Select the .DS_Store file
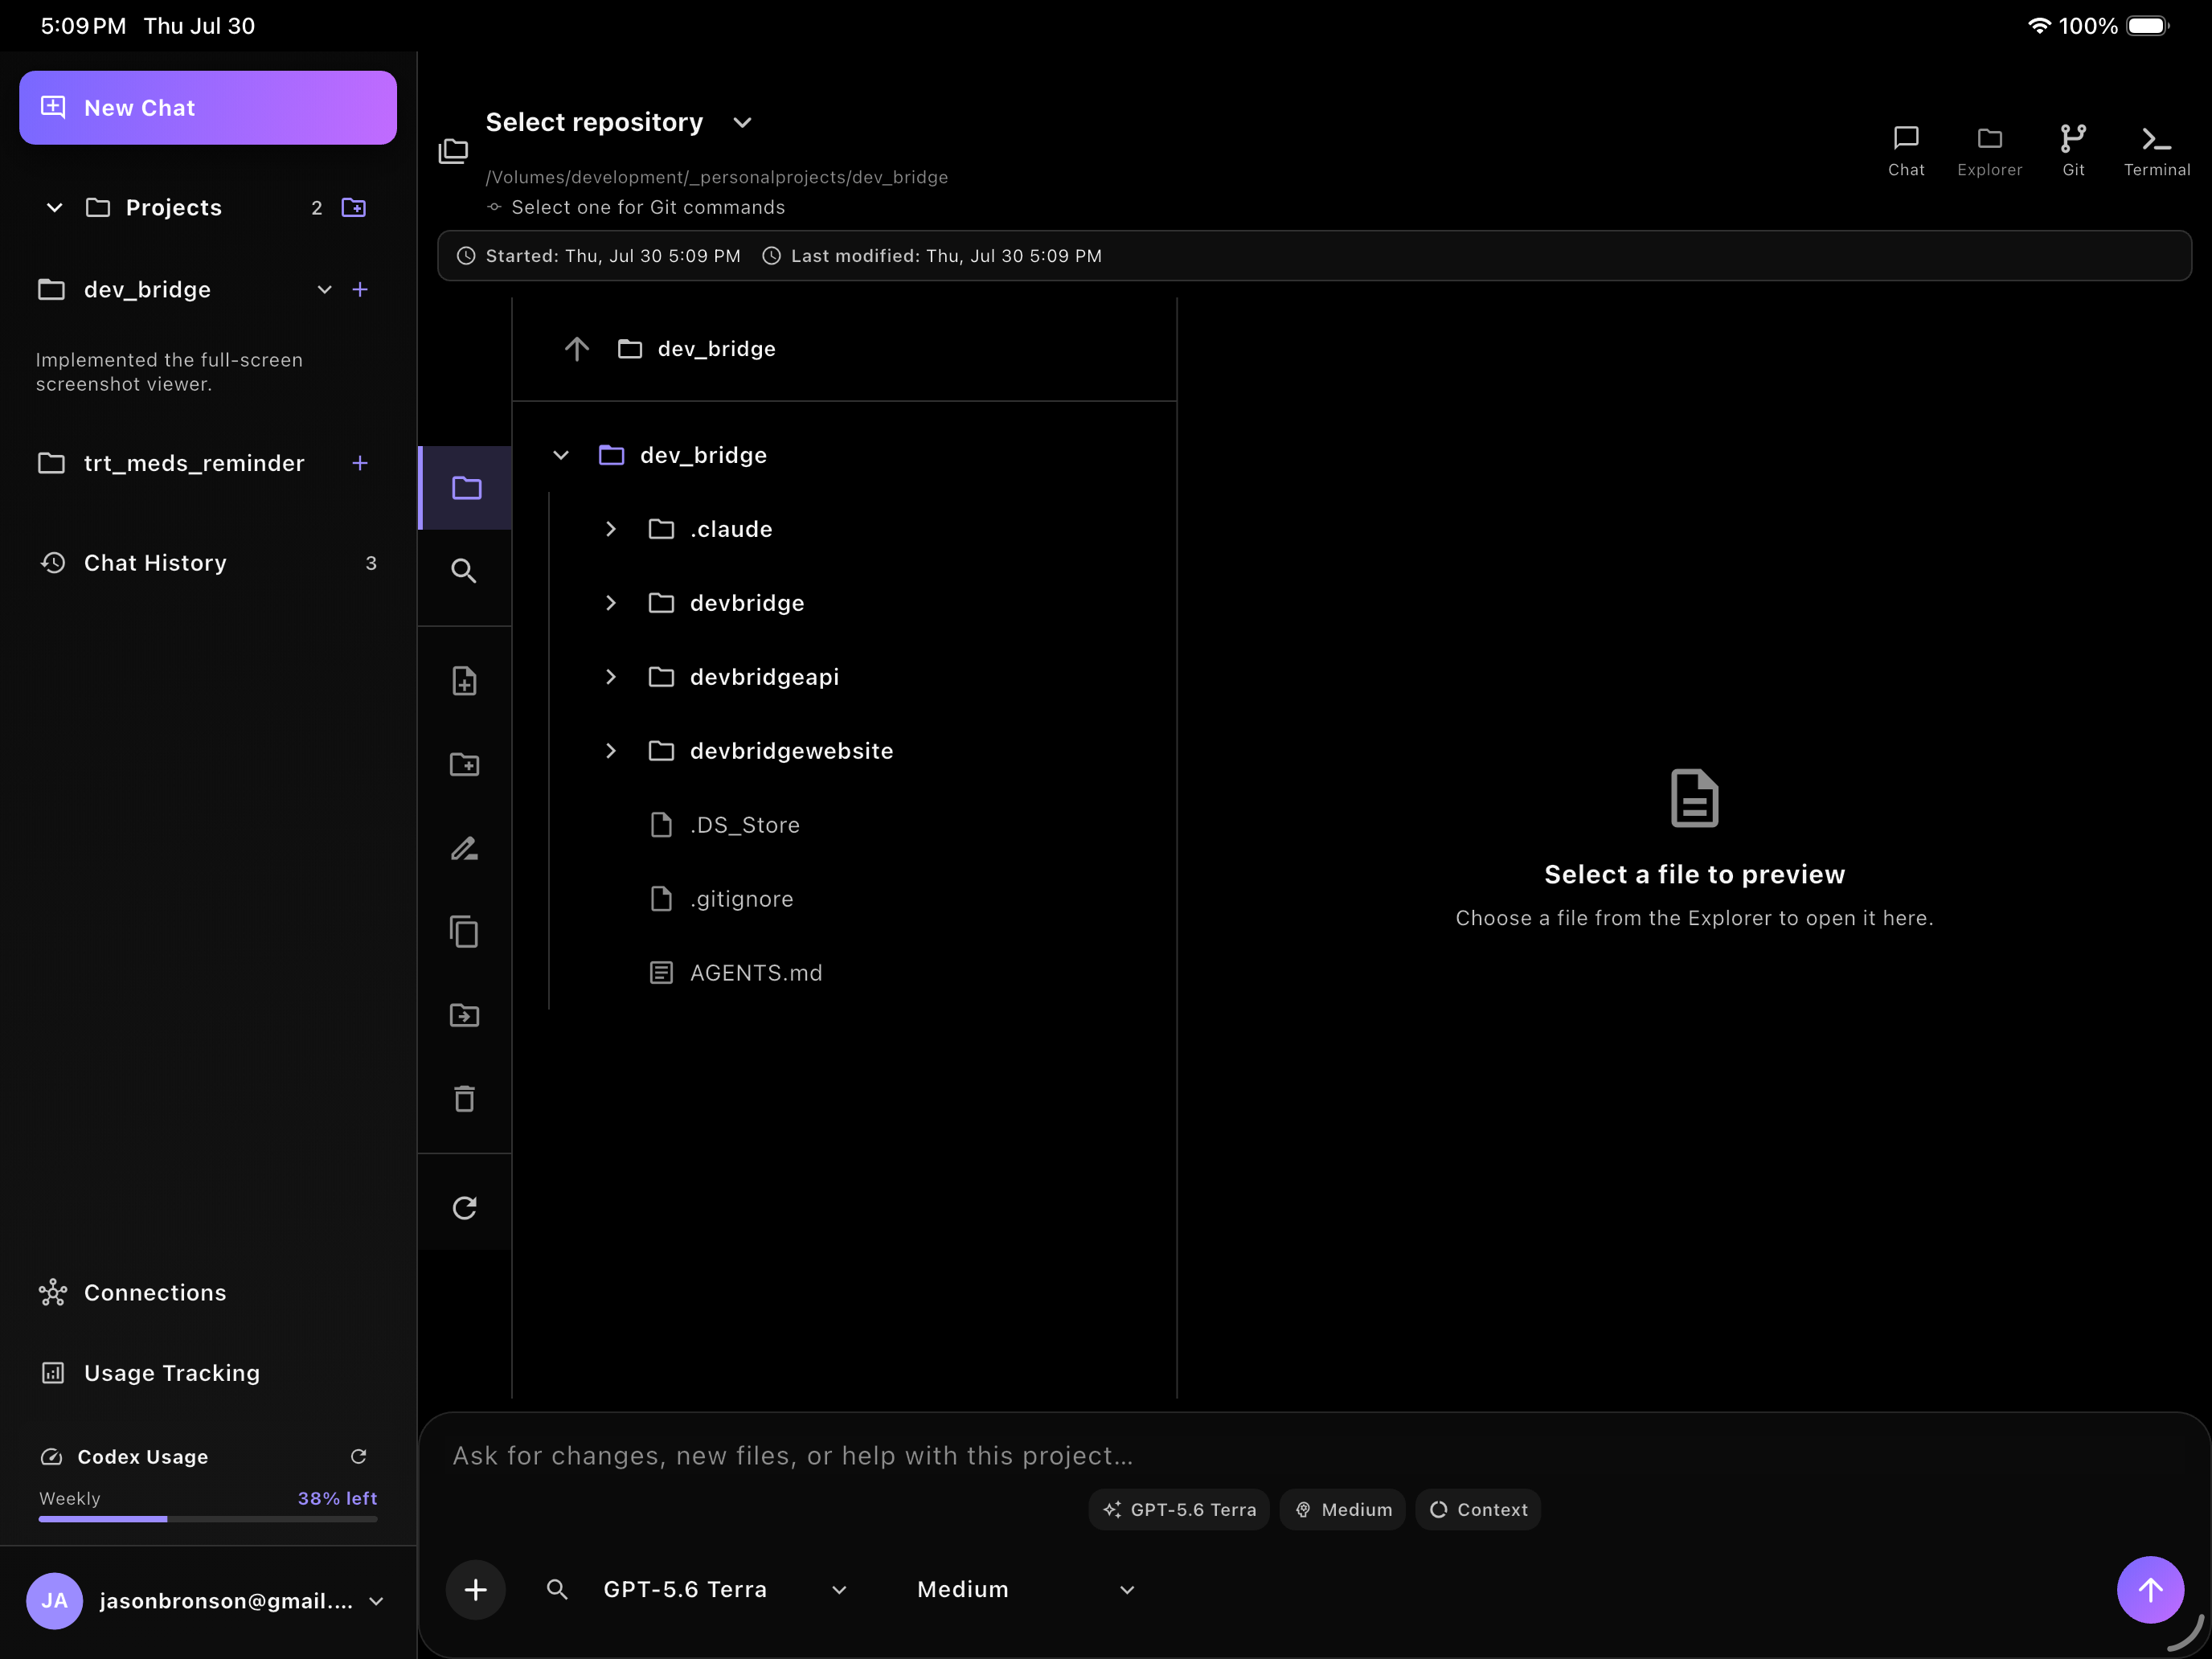 [x=725, y=825]
